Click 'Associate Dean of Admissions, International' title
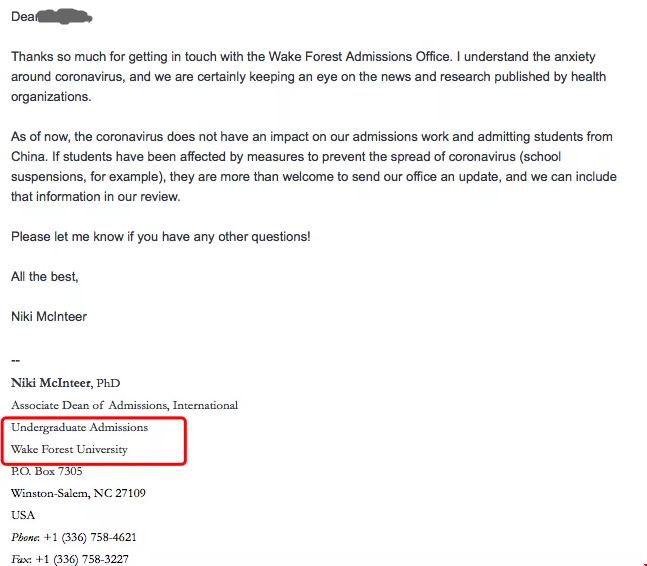 click(125, 405)
